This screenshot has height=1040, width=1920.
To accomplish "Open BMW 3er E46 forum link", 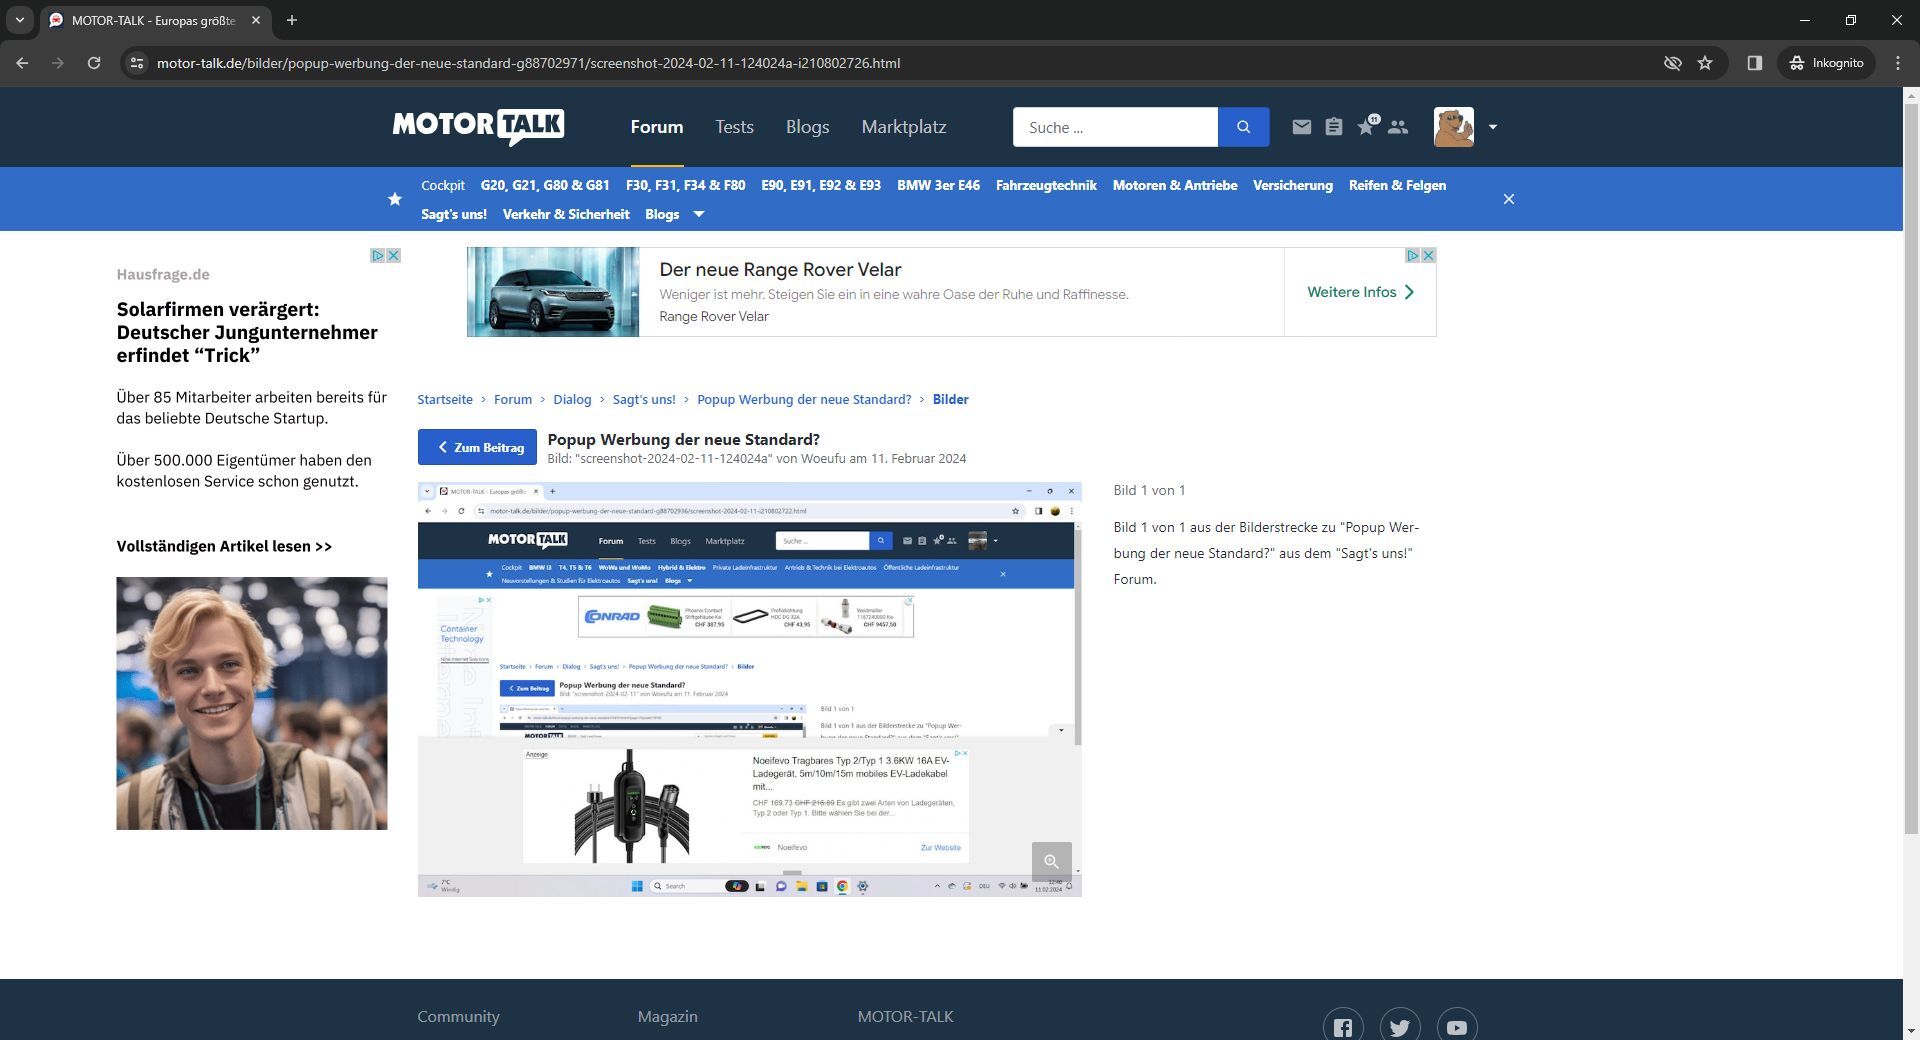I will [938, 185].
